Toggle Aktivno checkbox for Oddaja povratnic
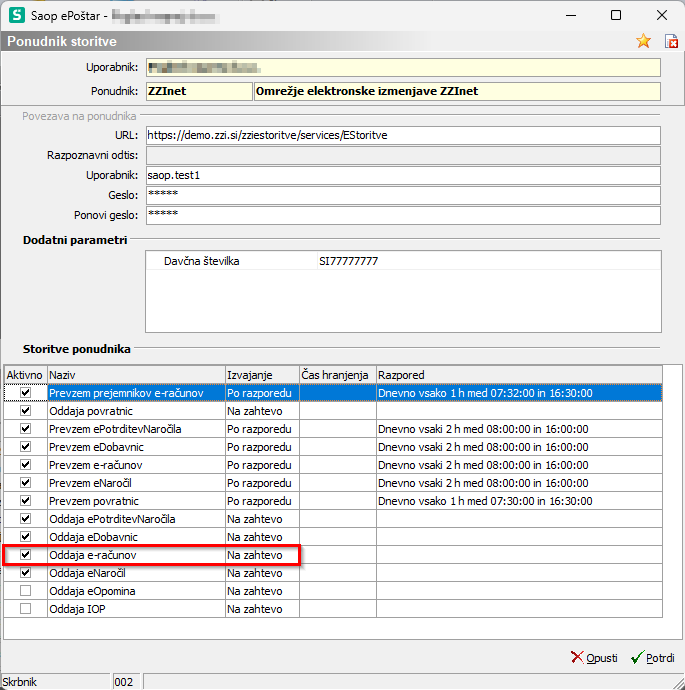Image resolution: width=685 pixels, height=690 pixels. coord(26,411)
